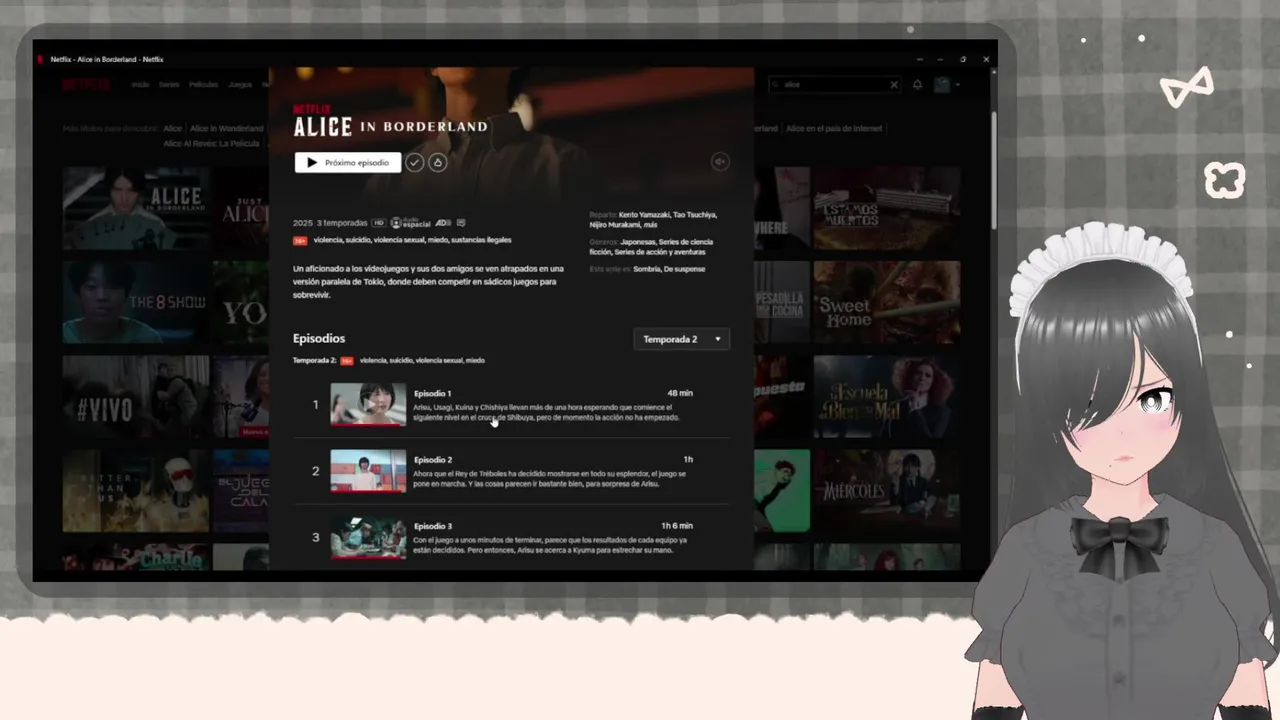Click the Audio espacial badge icon

pos(410,223)
